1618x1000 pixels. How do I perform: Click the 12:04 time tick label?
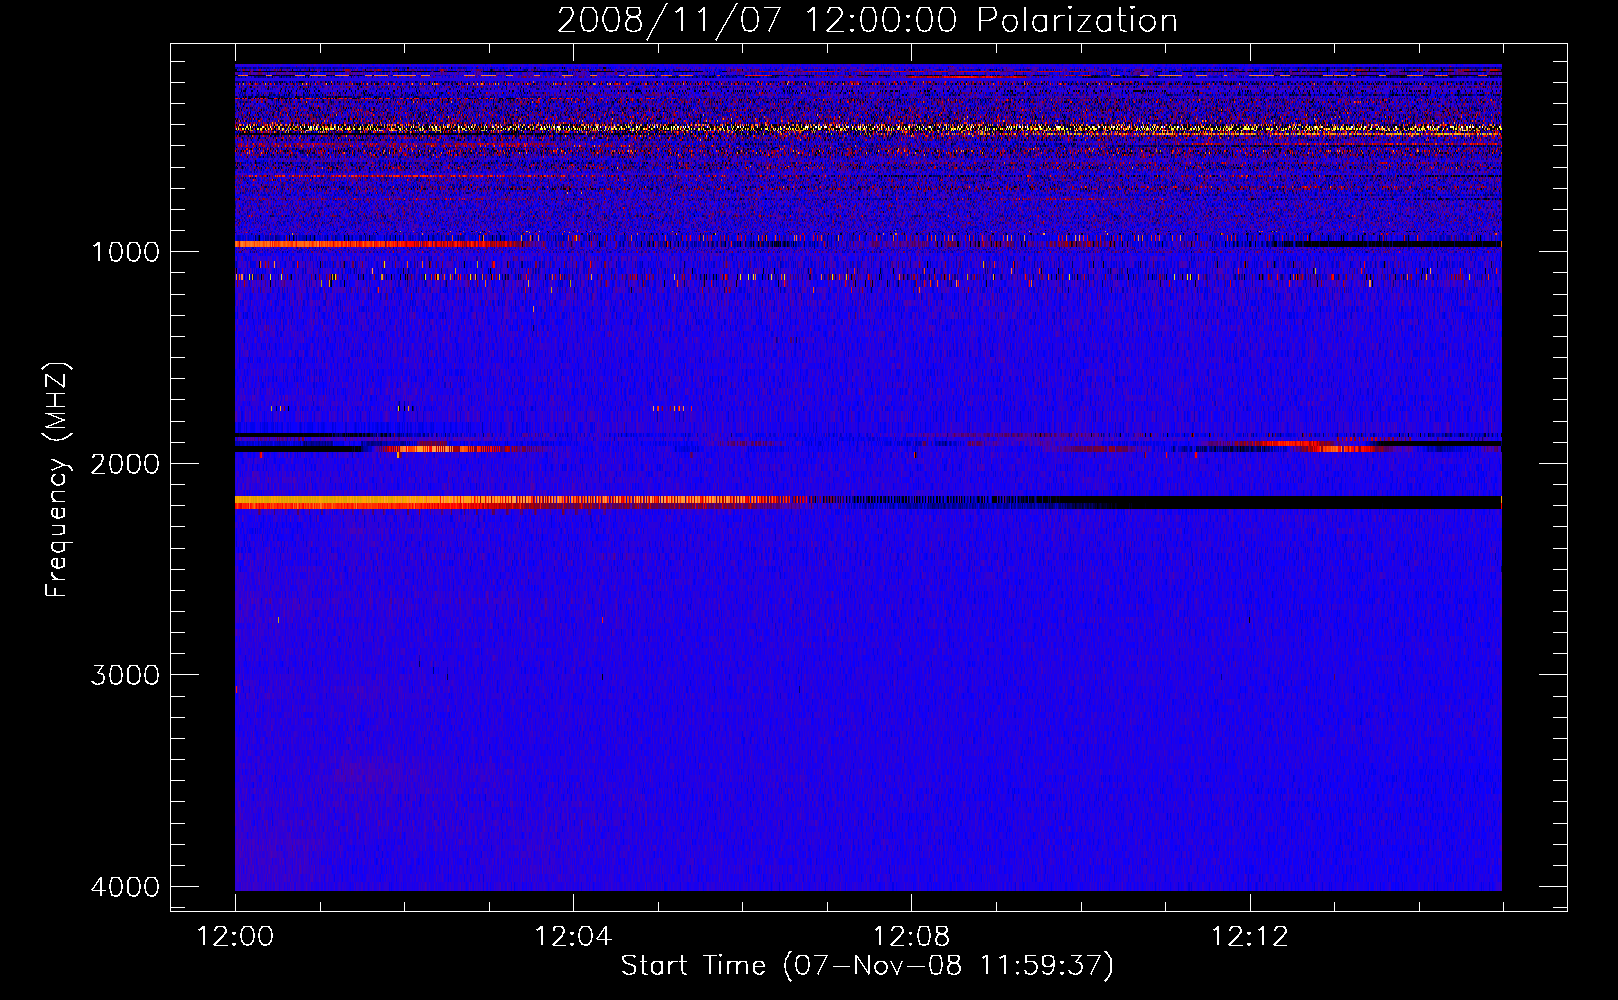[573, 937]
